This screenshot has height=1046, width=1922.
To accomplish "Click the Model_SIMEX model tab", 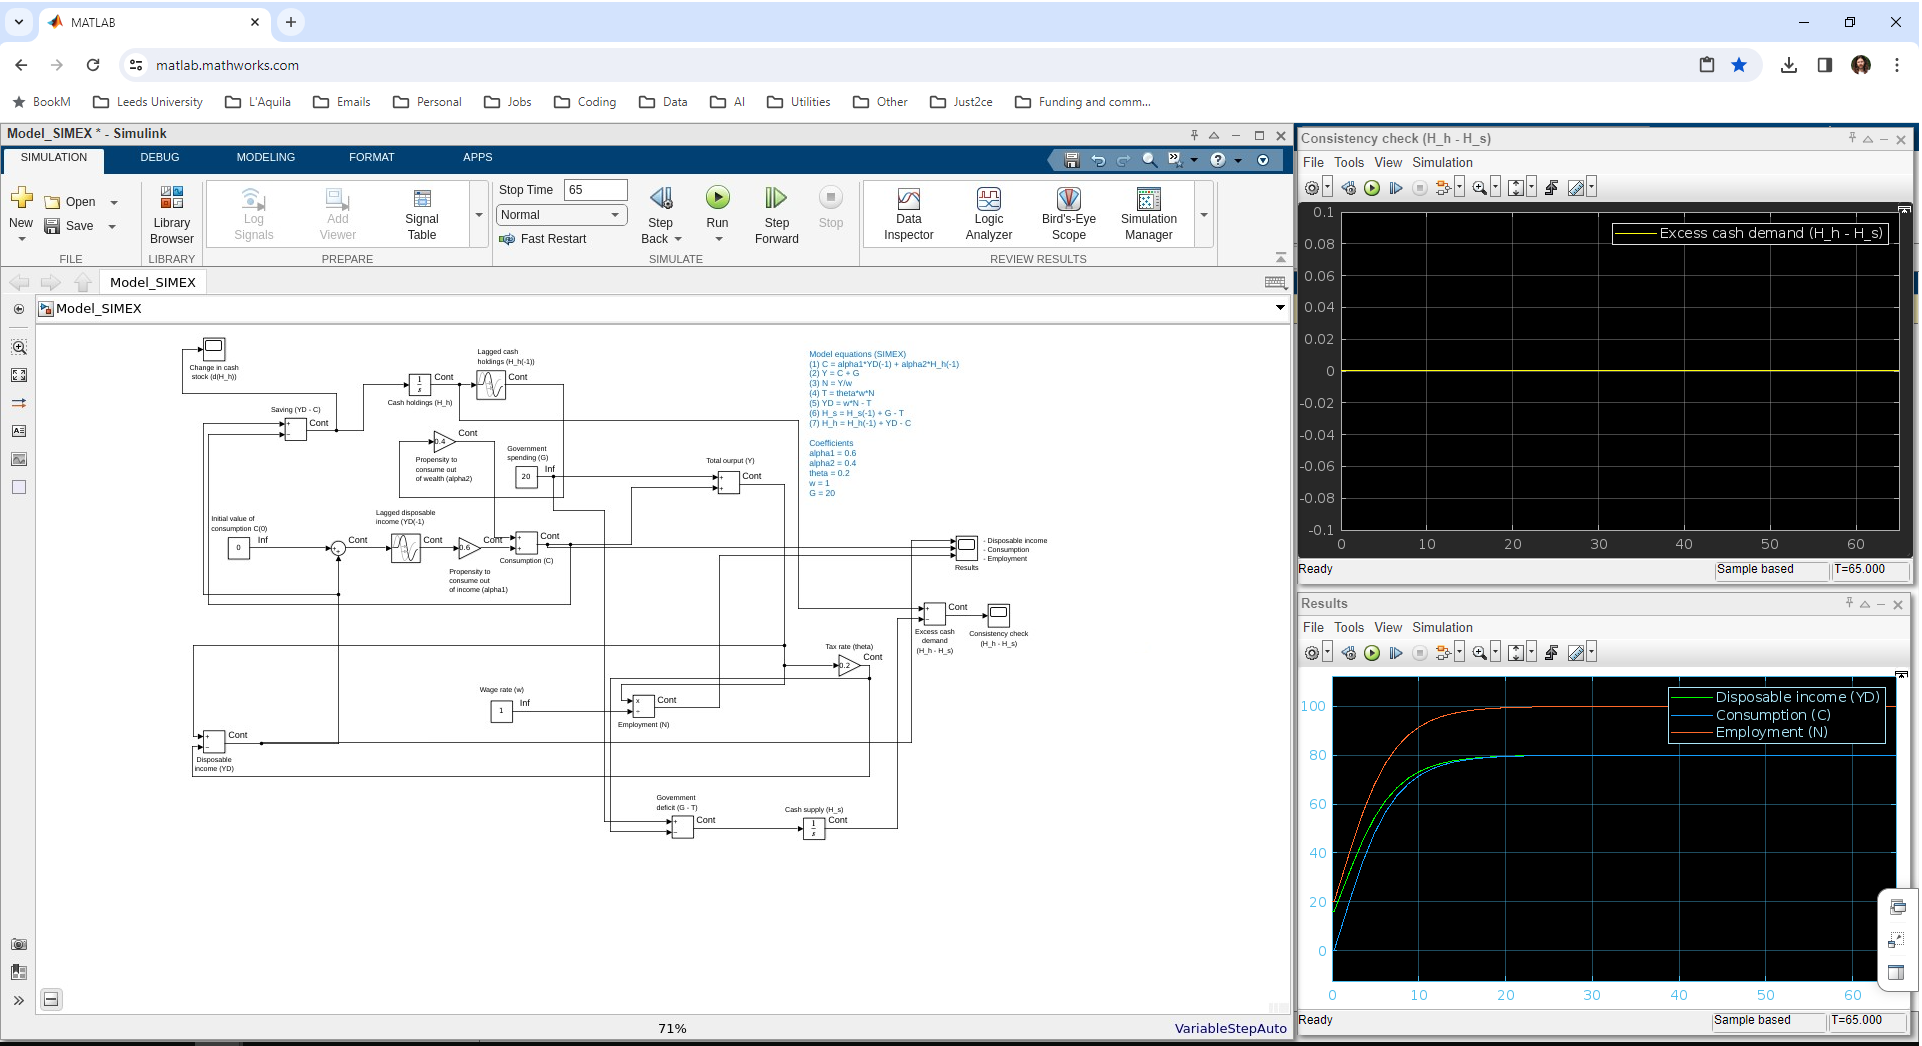I will click(x=153, y=283).
